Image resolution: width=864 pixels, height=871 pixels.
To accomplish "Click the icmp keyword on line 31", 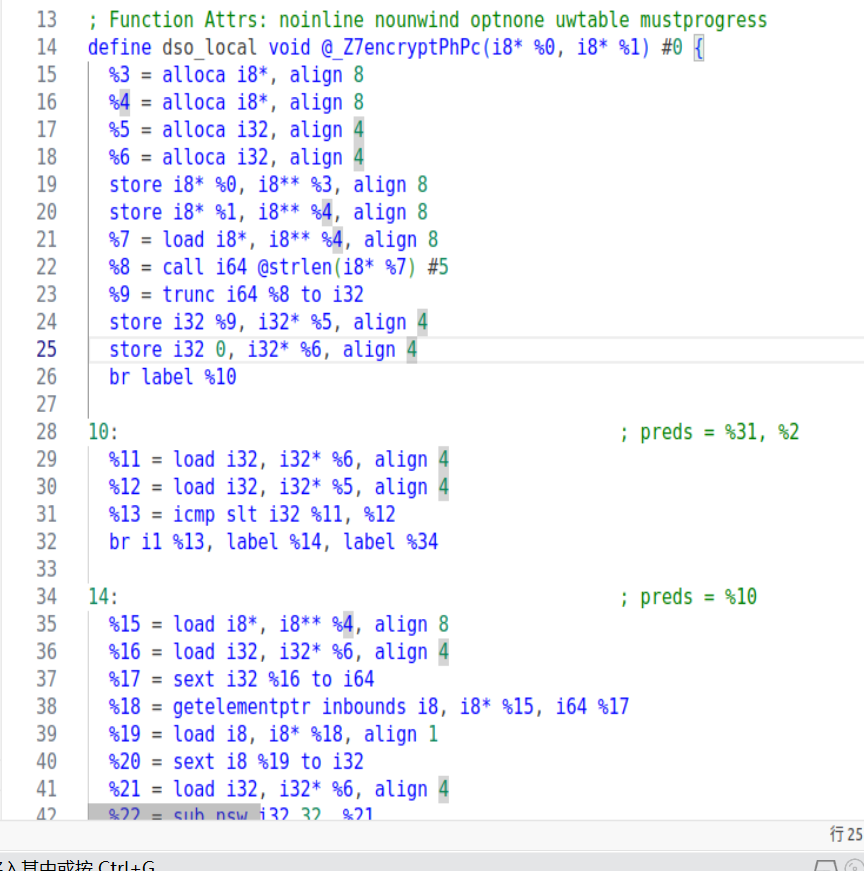I will (x=194, y=514).
